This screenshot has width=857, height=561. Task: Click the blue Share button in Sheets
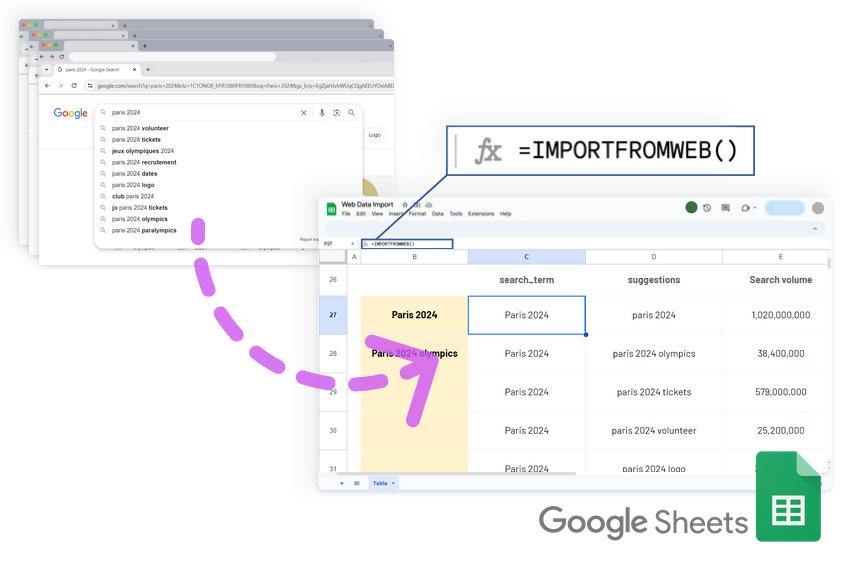[785, 208]
